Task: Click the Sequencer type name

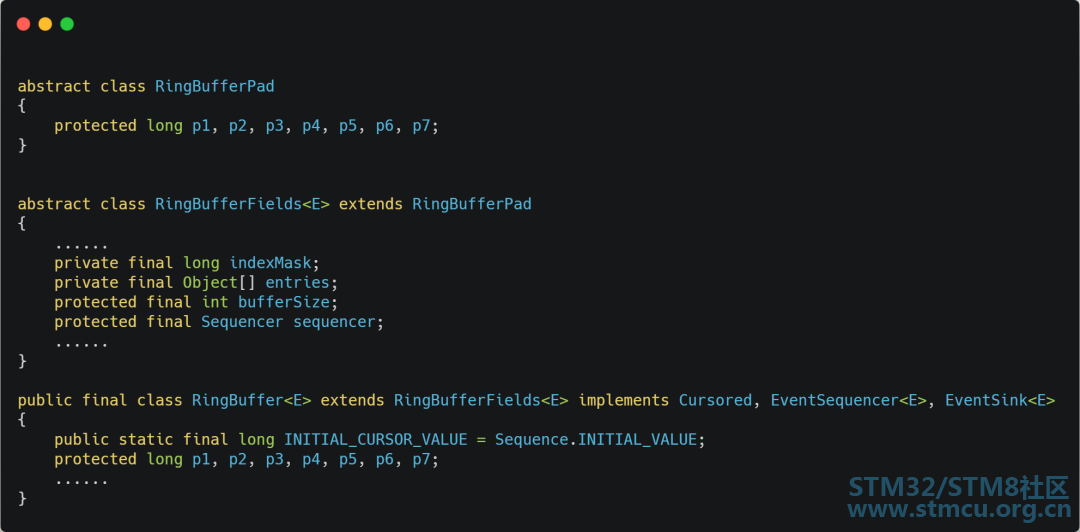Action: pos(242,322)
